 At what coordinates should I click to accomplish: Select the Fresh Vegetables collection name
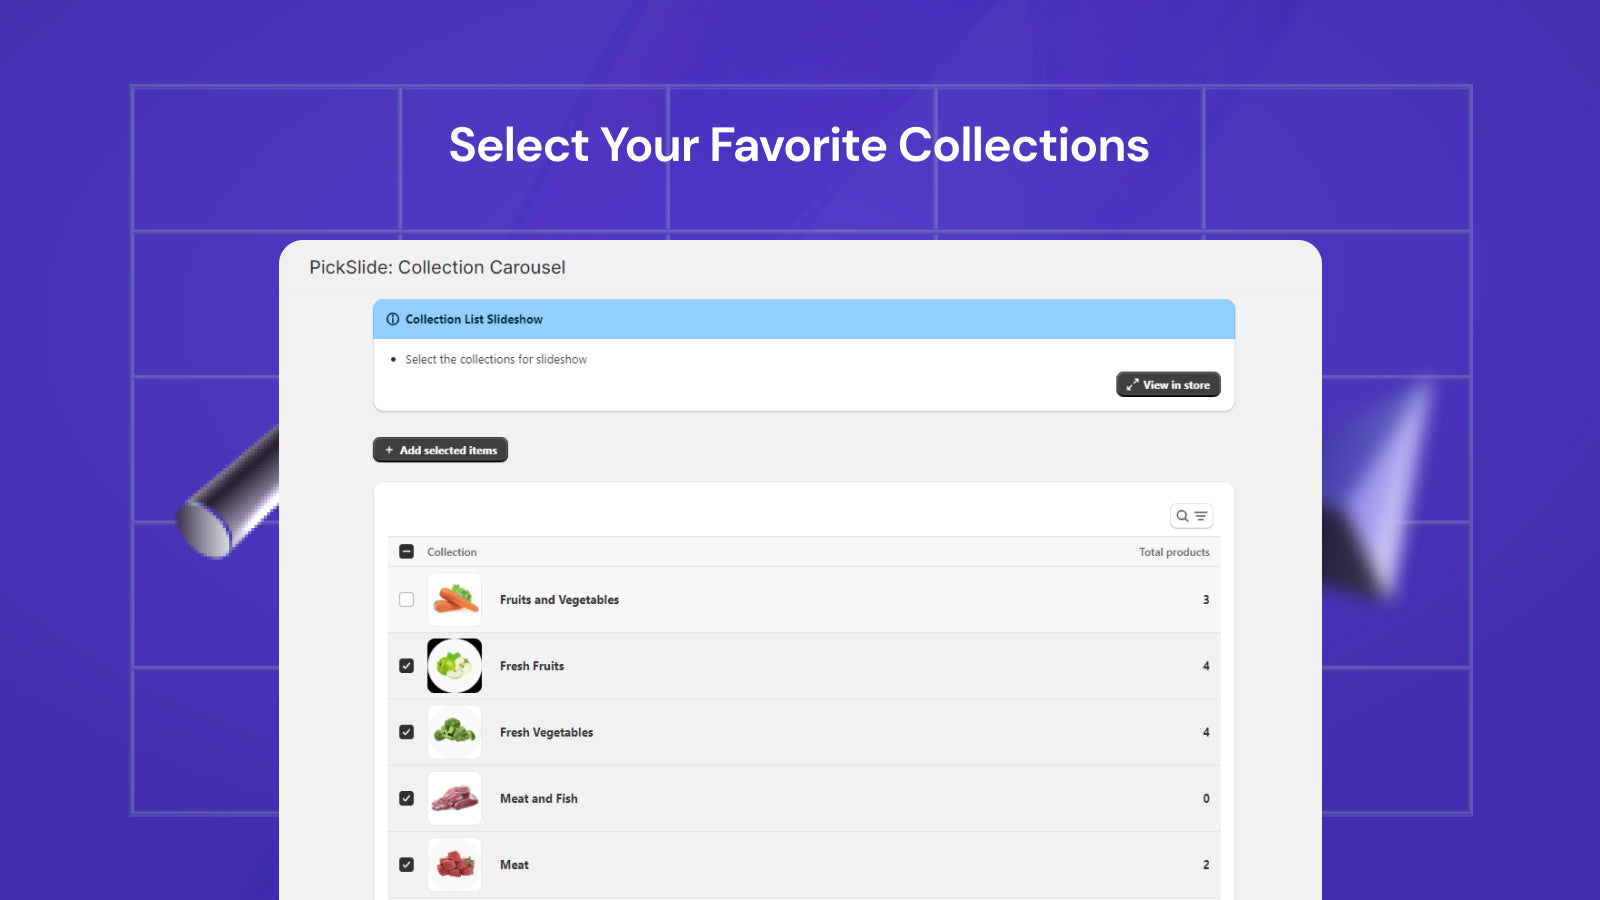click(x=546, y=733)
